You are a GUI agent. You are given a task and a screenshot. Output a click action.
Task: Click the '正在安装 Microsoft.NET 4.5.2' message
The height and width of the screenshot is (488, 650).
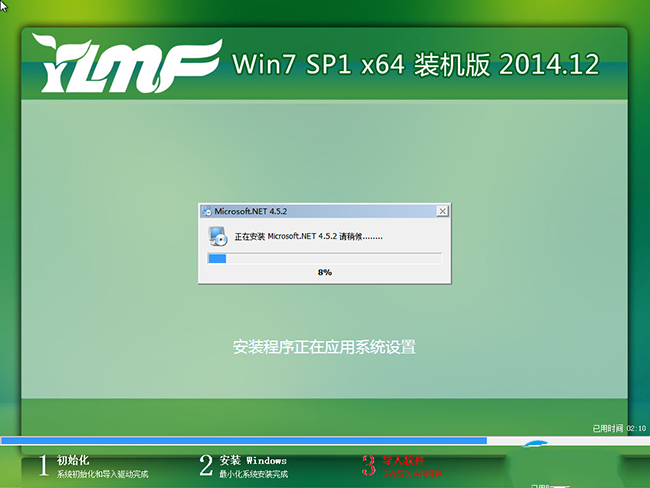pyautogui.click(x=308, y=238)
